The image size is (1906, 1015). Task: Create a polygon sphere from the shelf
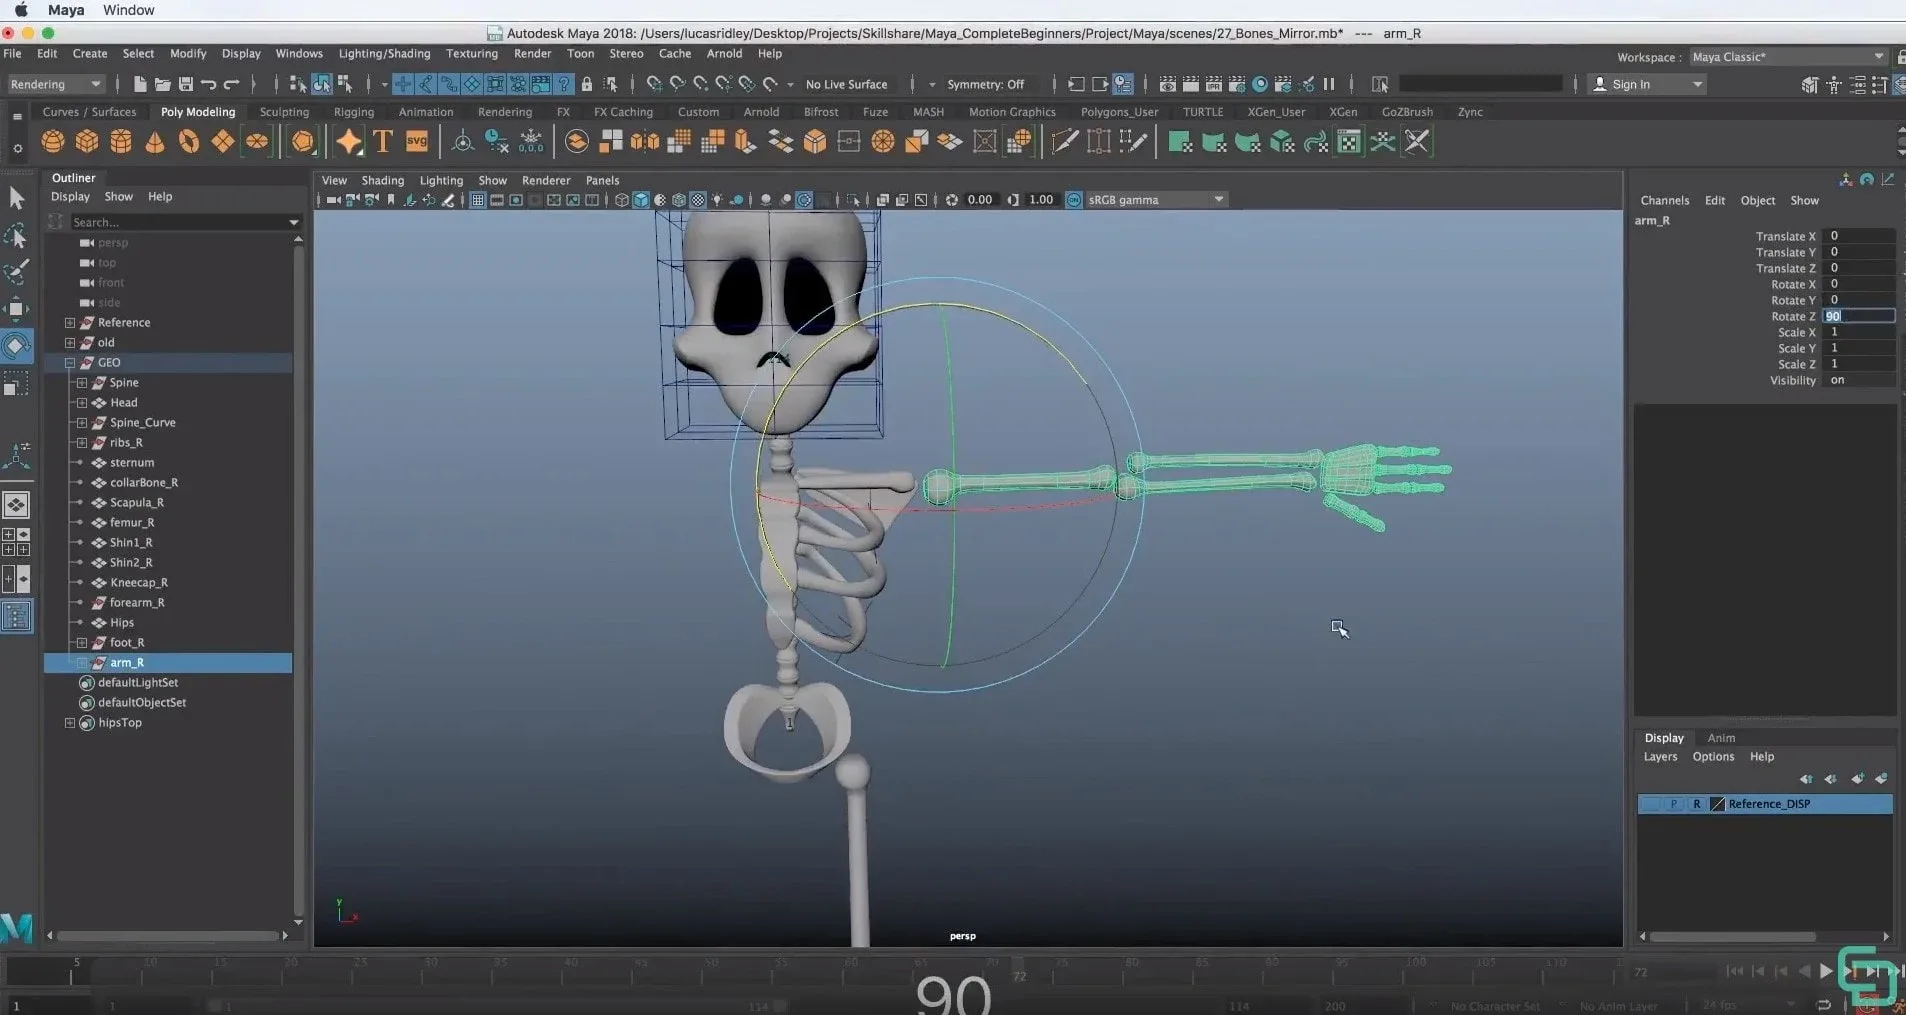coord(52,142)
